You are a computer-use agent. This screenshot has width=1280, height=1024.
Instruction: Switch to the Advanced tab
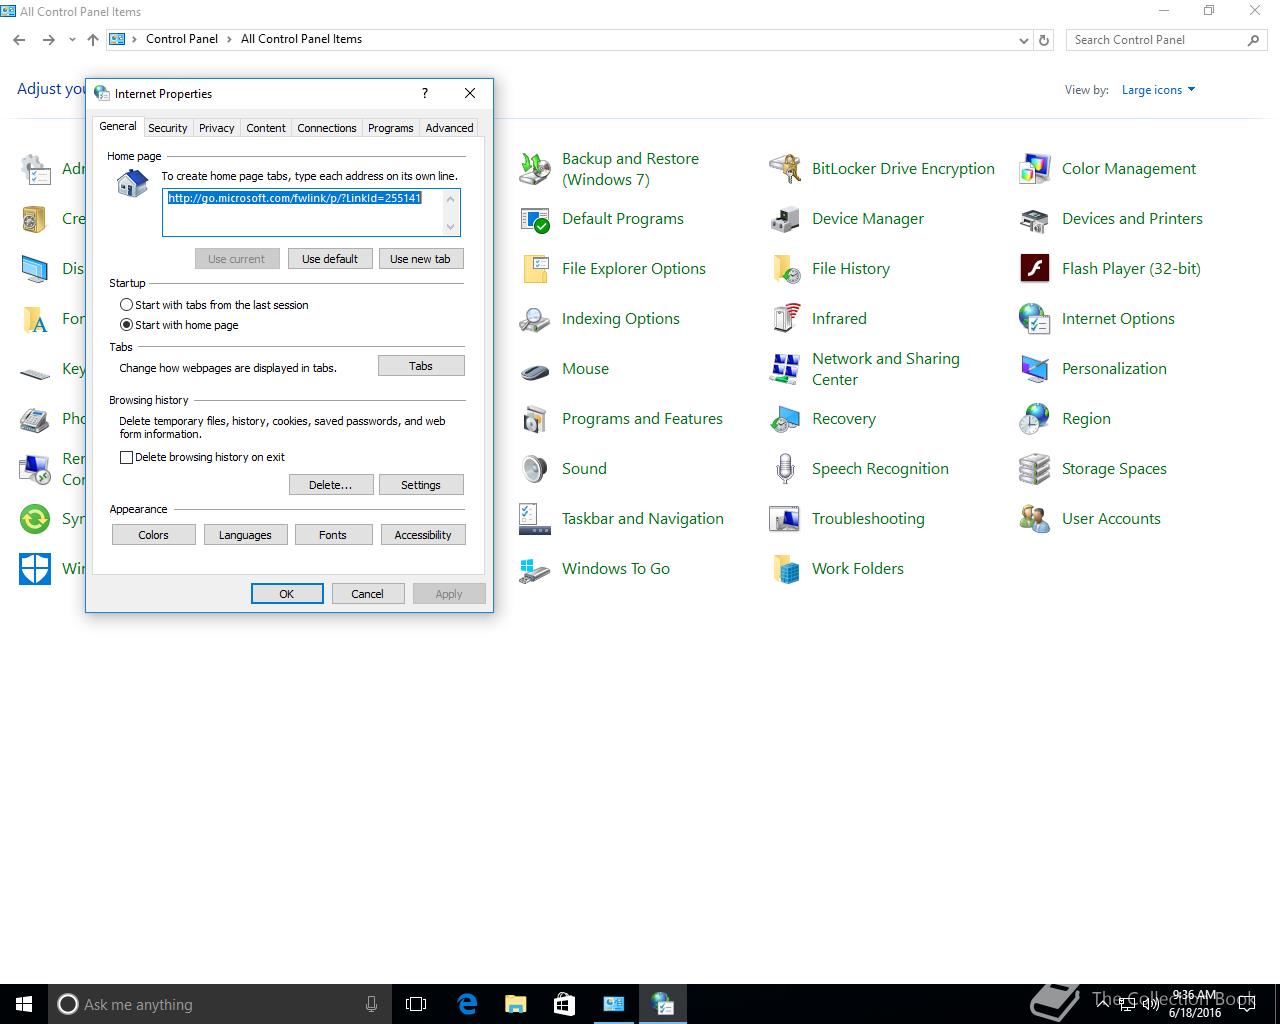pos(449,128)
